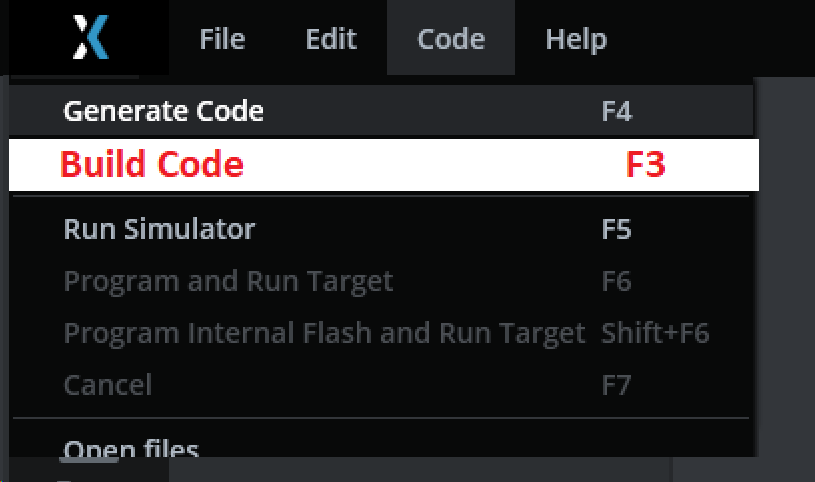This screenshot has width=815, height=482.
Task: Click the separator line below Build Code
Action: point(380,197)
